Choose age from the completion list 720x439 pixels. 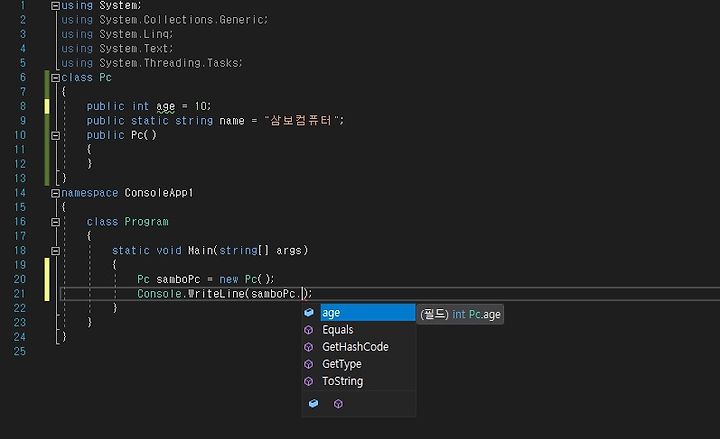pyautogui.click(x=368, y=313)
